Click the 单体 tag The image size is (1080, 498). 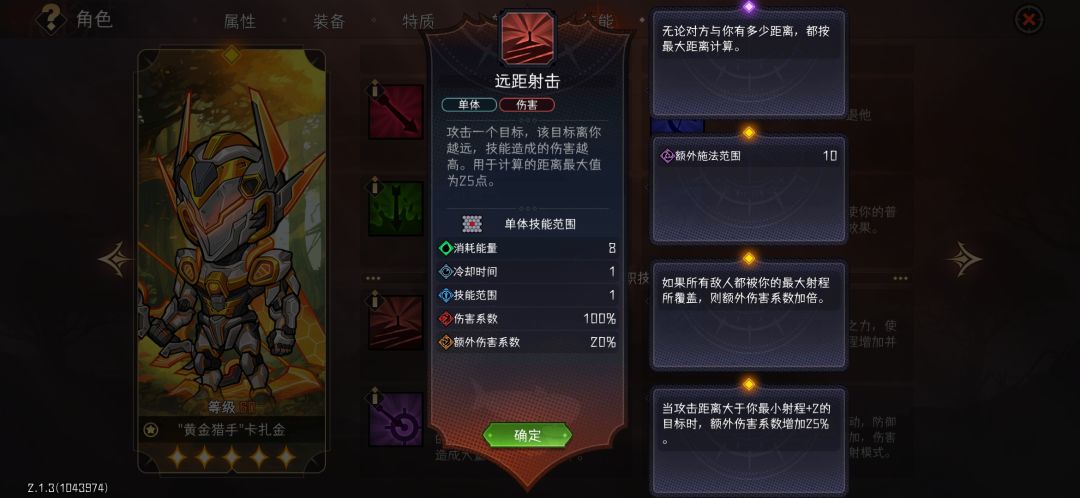pyautogui.click(x=469, y=105)
